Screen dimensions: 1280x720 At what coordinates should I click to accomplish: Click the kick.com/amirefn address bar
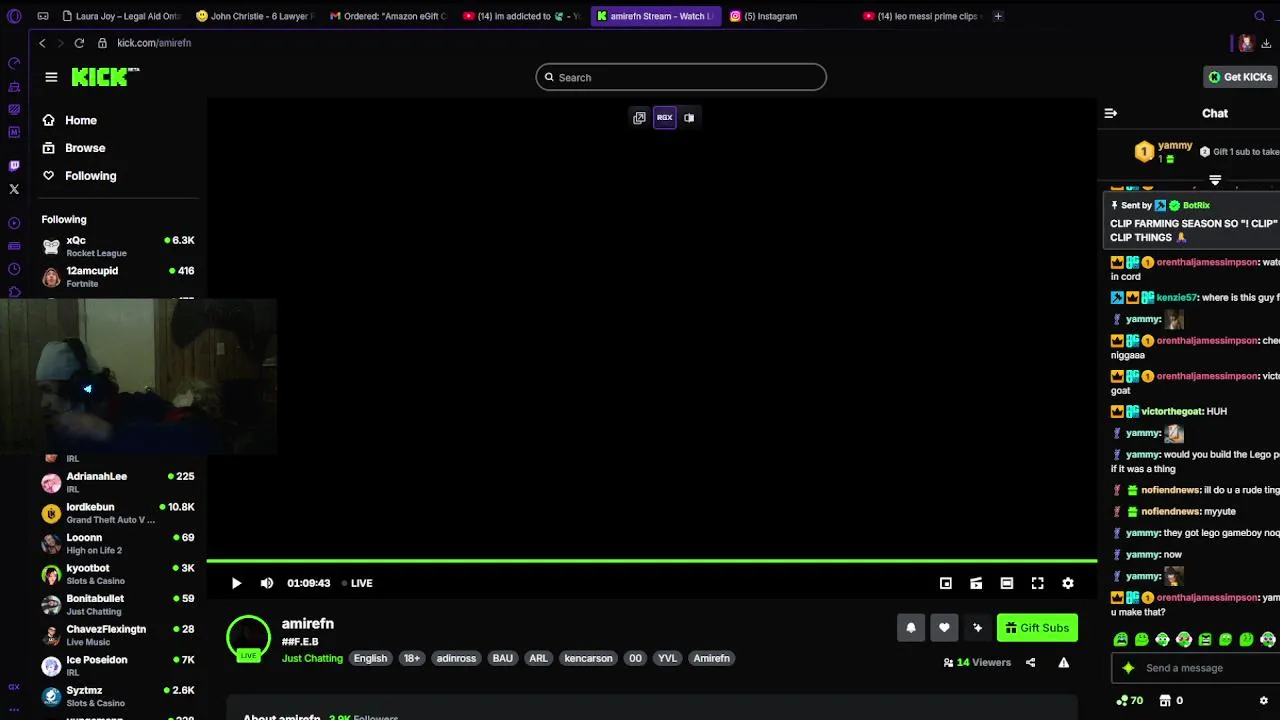pos(154,43)
